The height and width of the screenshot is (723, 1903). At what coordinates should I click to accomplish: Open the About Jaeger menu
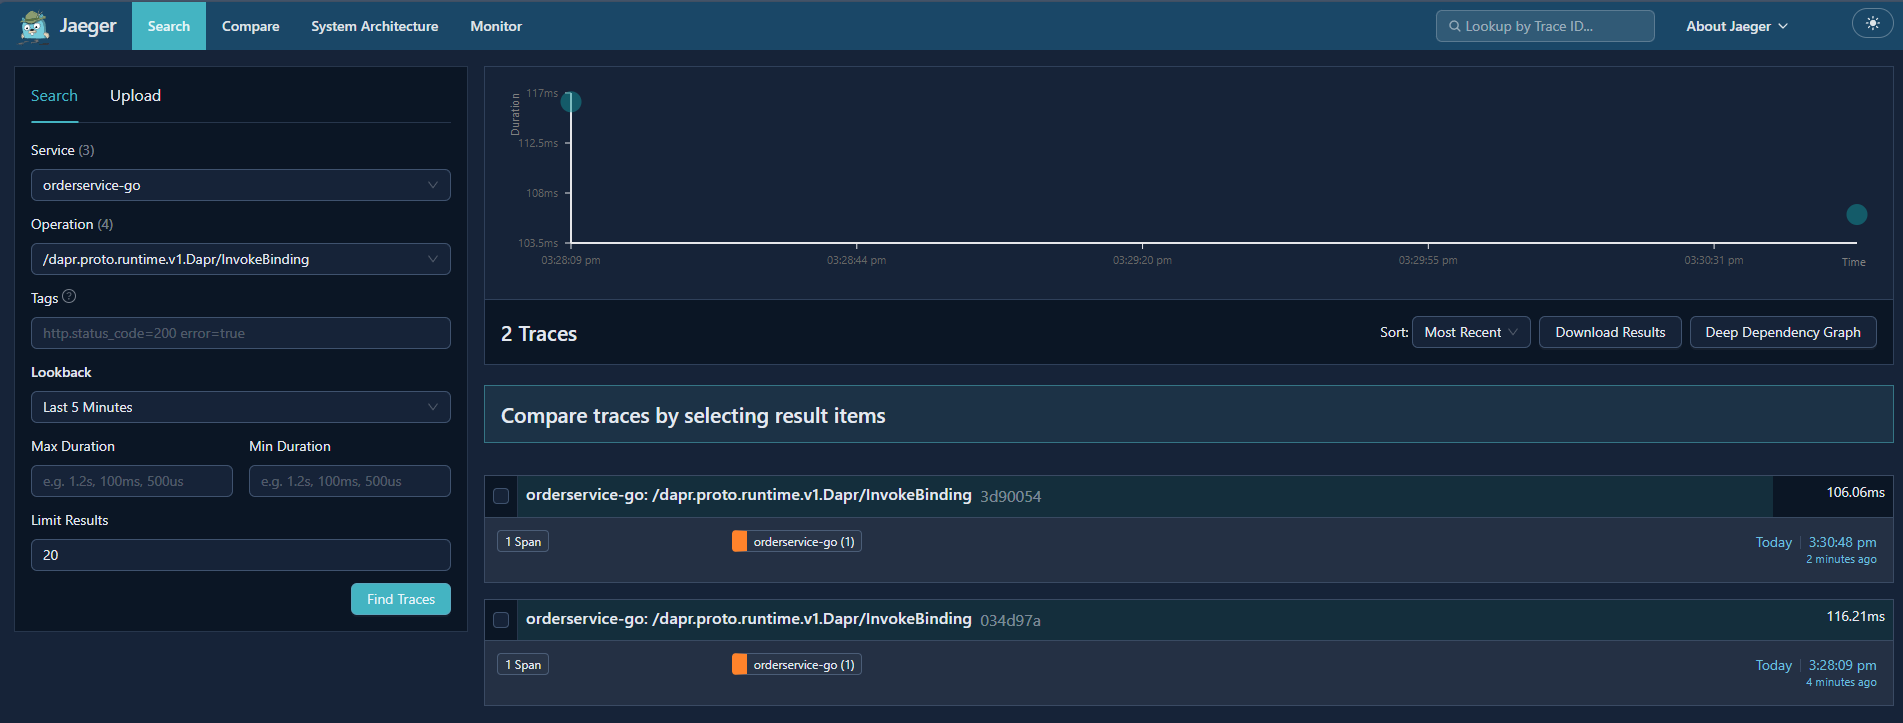[x=1736, y=26]
